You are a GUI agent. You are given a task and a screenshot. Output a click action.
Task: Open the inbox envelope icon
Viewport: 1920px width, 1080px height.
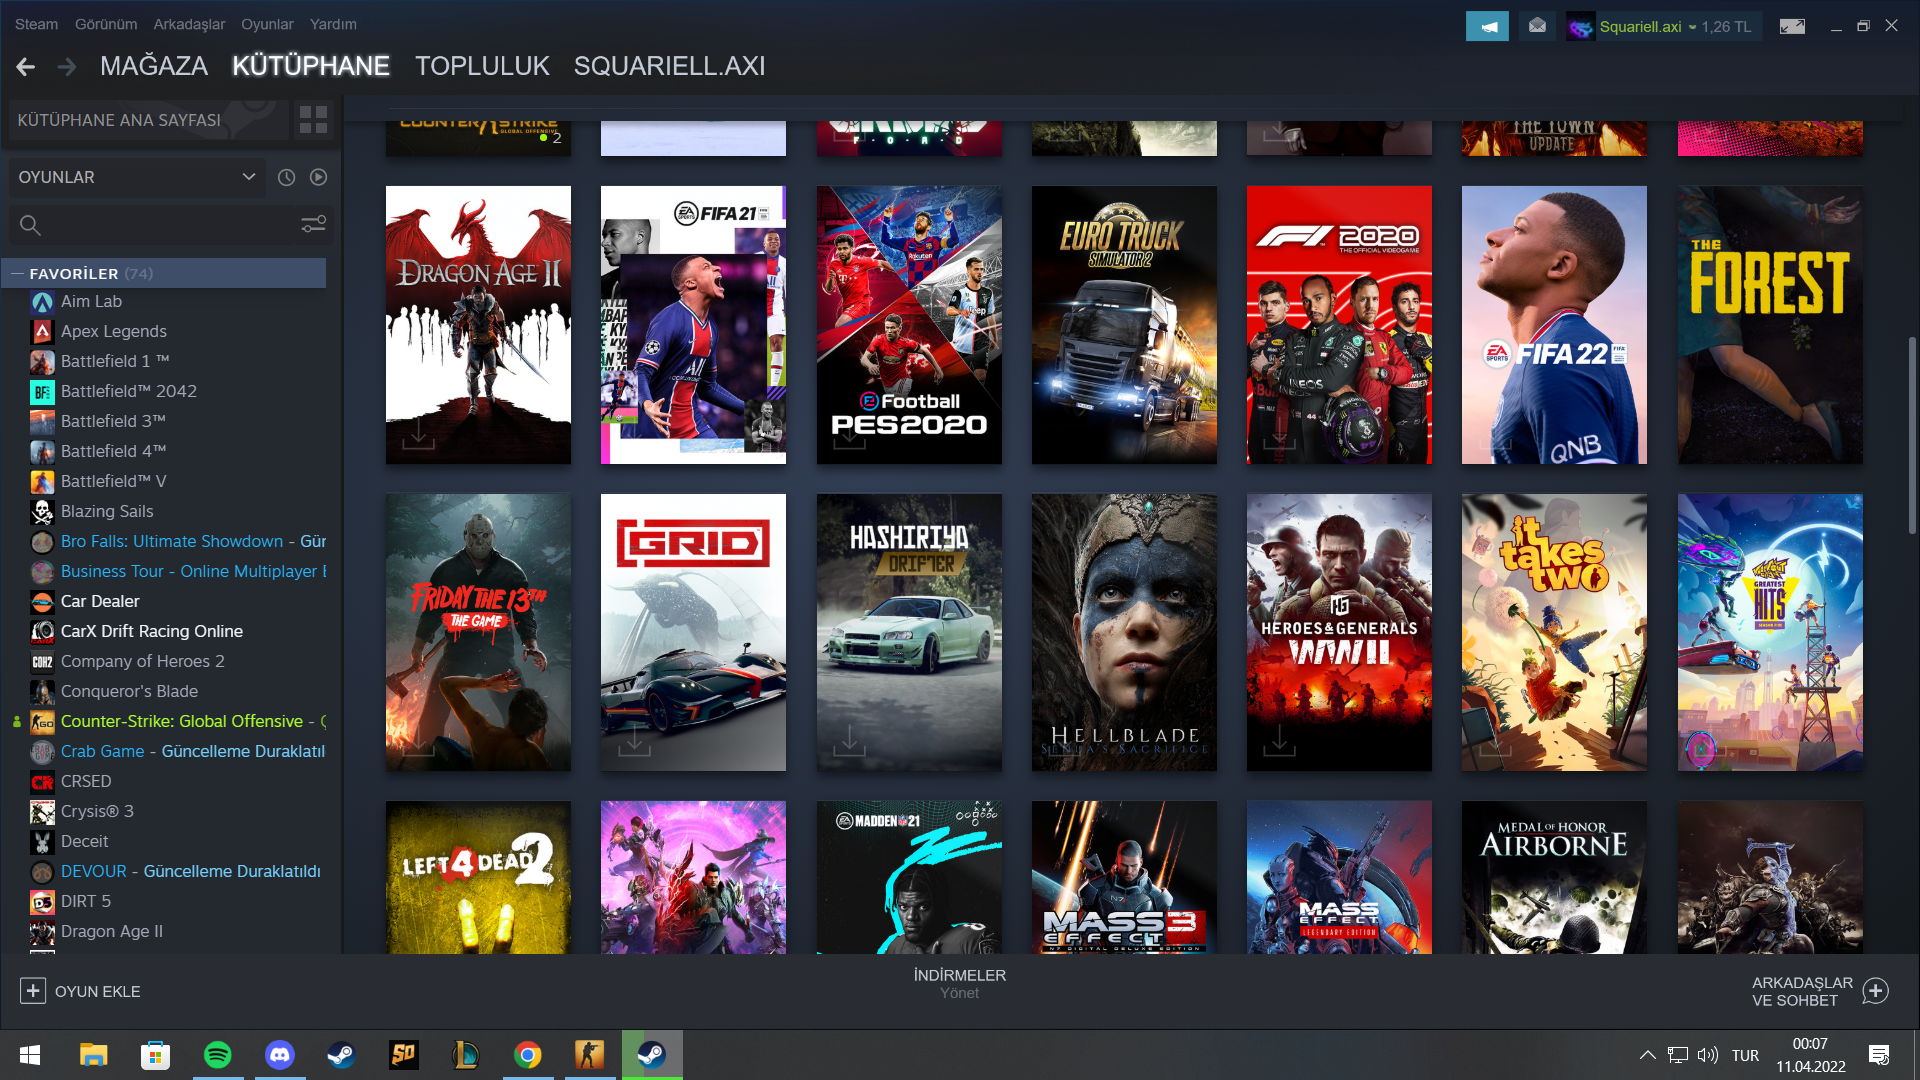1537,26
